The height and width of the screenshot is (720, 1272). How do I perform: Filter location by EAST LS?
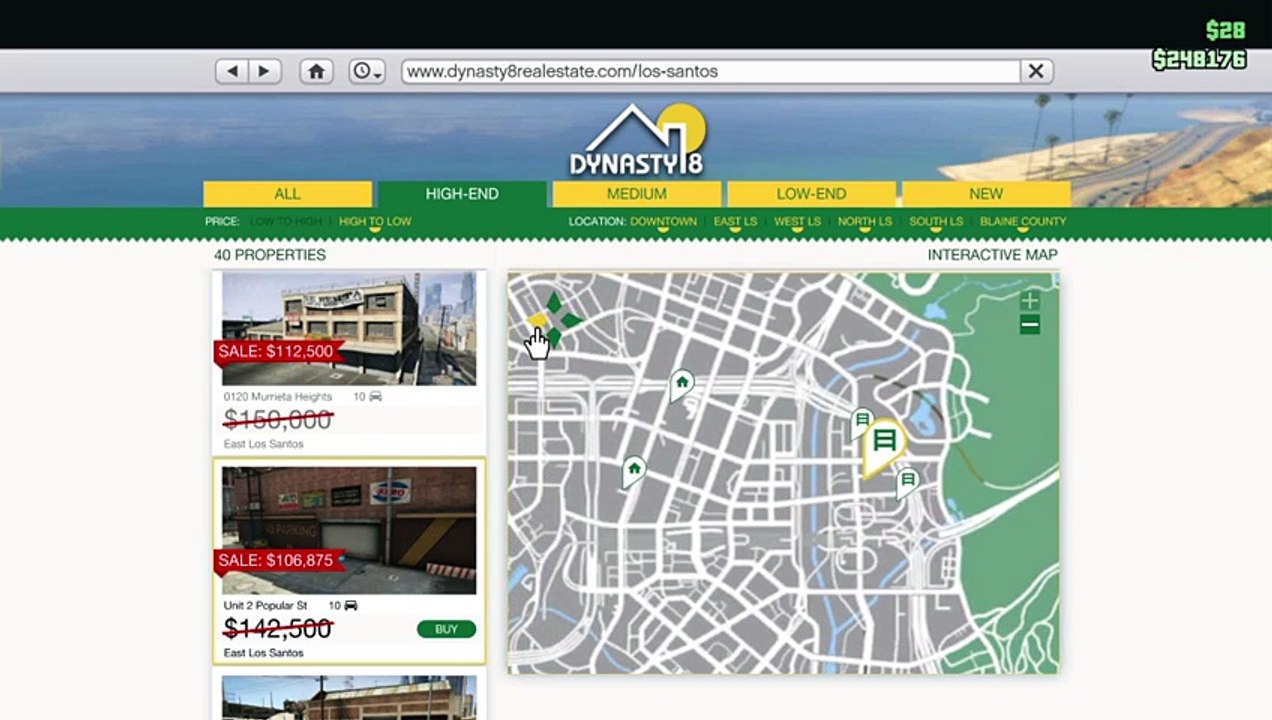[735, 222]
